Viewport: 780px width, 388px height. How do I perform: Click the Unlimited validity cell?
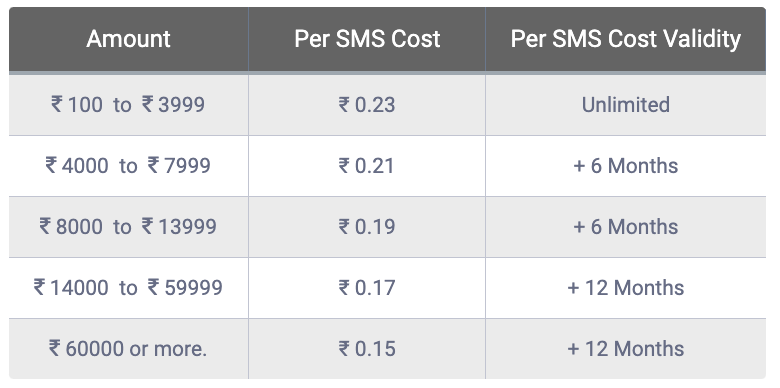click(x=626, y=105)
